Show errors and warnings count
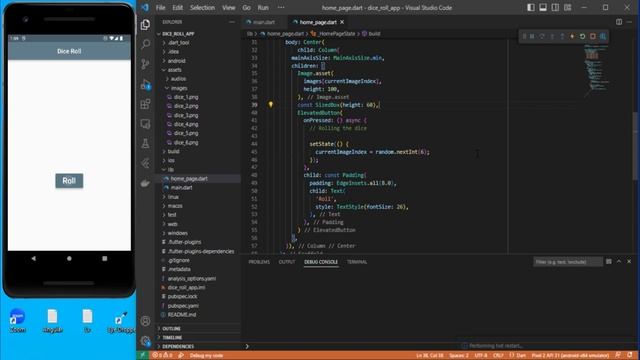The height and width of the screenshot is (360, 640). (162, 356)
